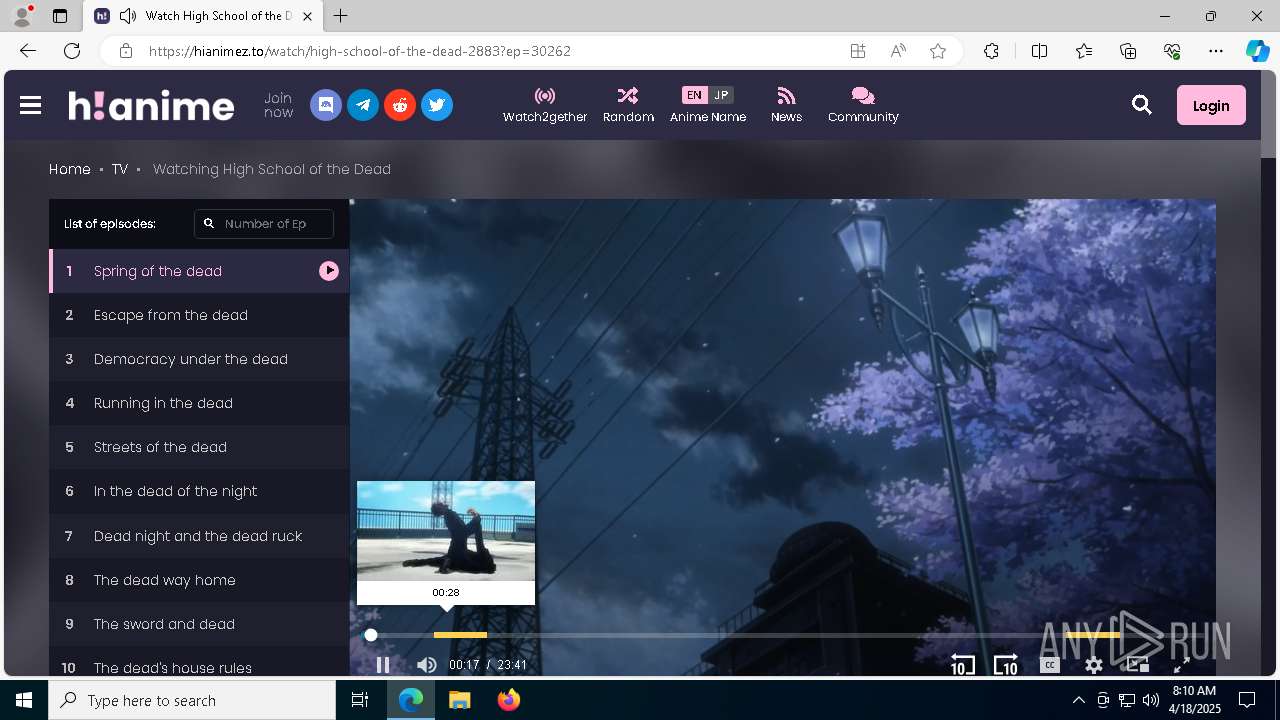Play episode 3 Democracy under the dead
Image resolution: width=1280 pixels, height=720 pixels.
pos(199,359)
